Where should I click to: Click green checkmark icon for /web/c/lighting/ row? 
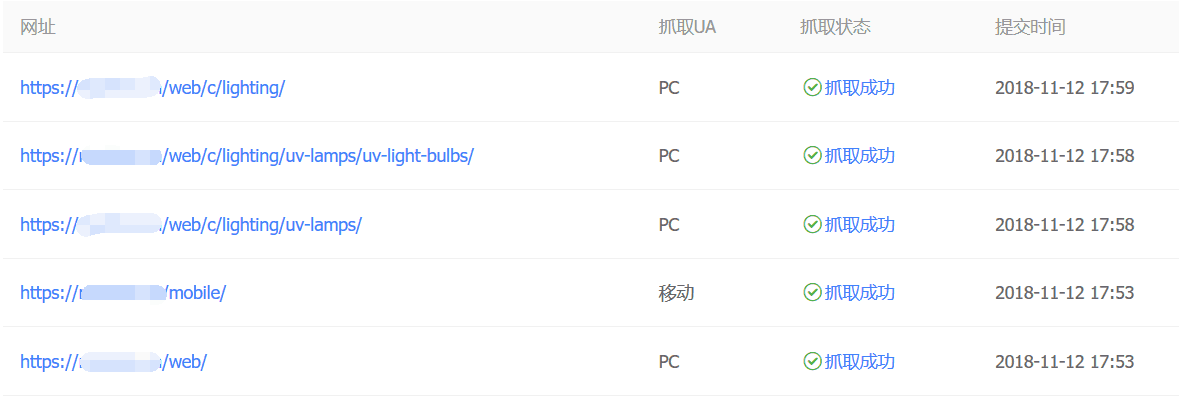click(812, 87)
